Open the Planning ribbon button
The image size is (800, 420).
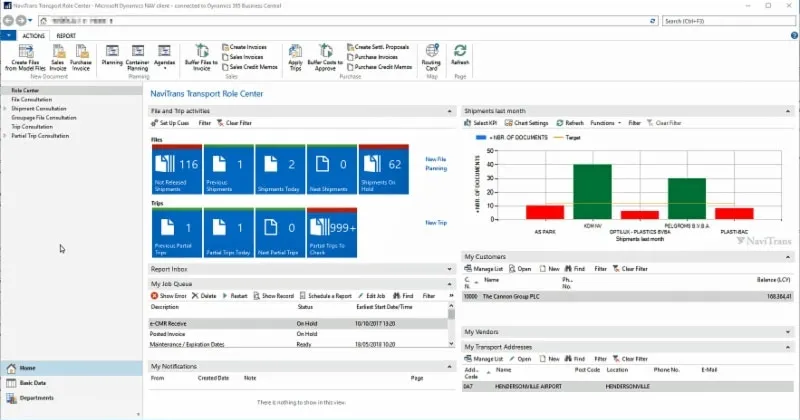point(112,55)
